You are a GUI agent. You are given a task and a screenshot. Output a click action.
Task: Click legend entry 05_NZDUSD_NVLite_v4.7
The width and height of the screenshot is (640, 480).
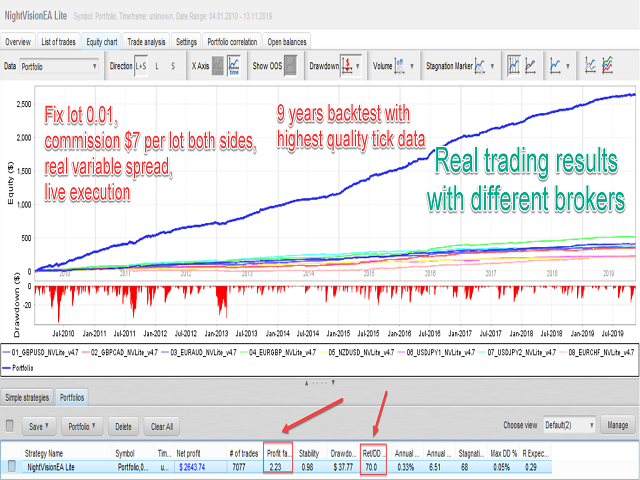(x=358, y=352)
